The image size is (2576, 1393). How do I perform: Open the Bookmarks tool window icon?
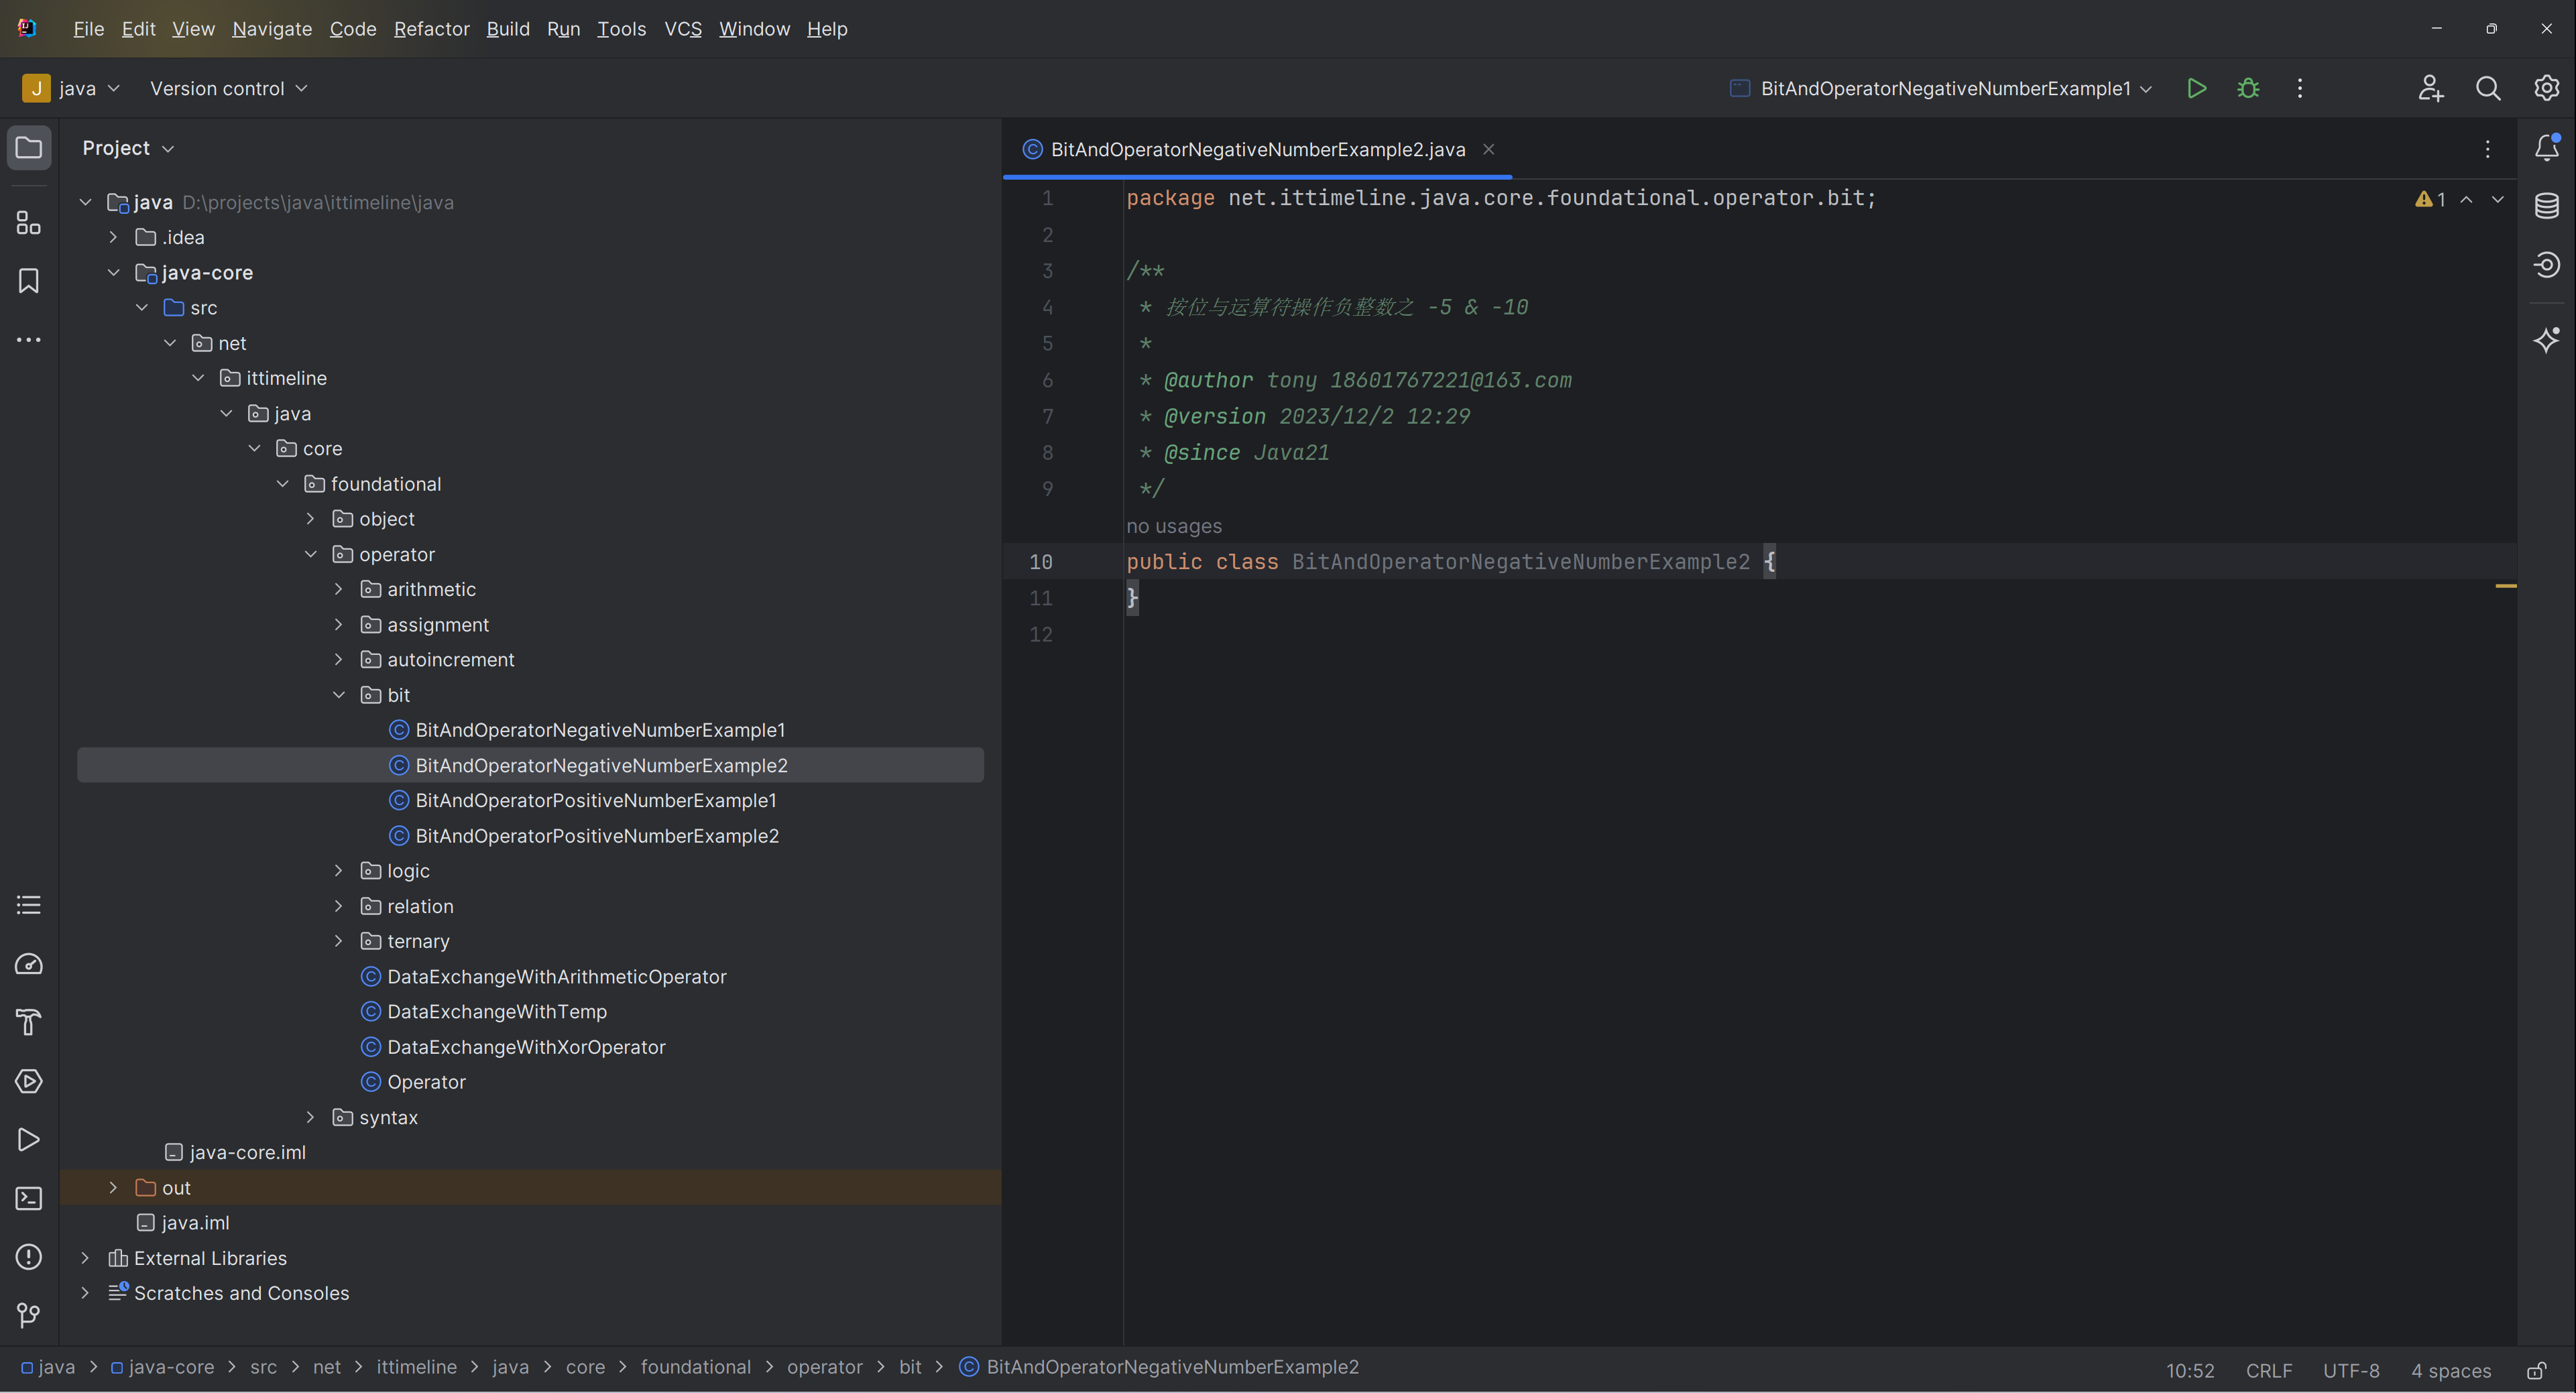point(29,281)
